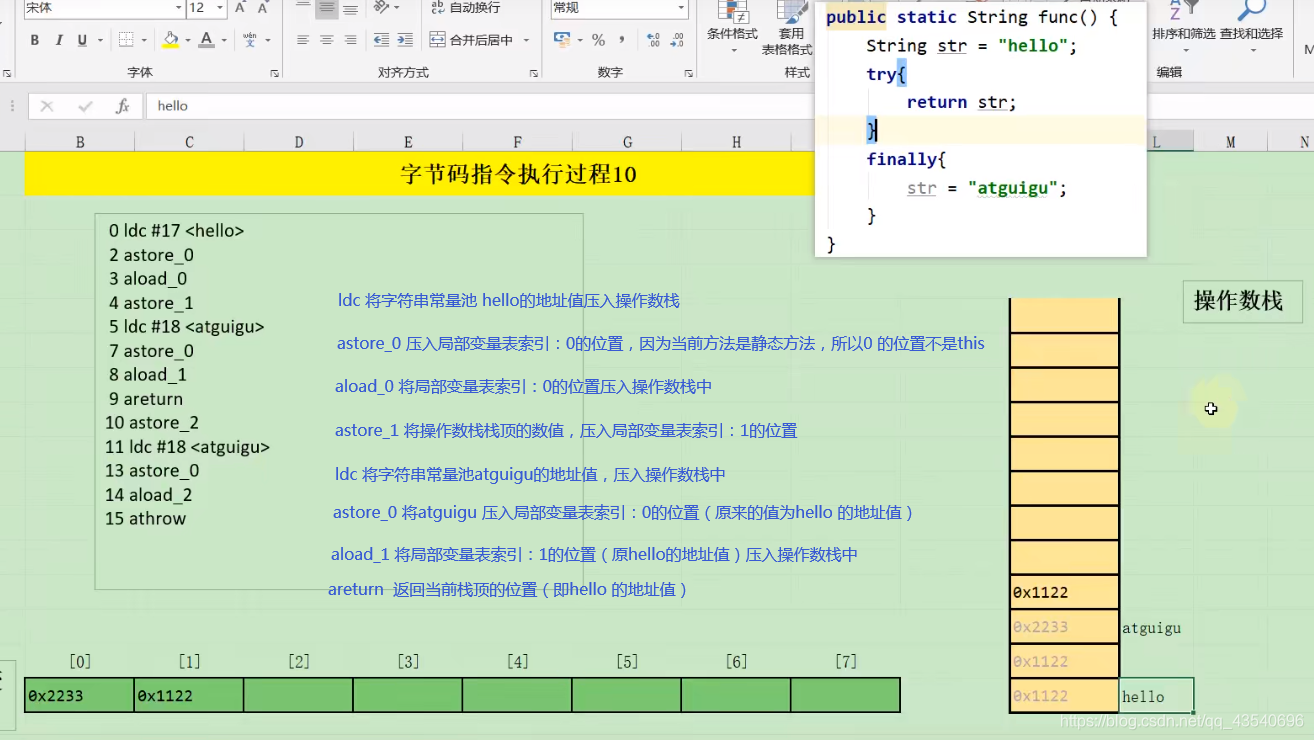Select column M header
Image resolution: width=1314 pixels, height=740 pixels.
pyautogui.click(x=1231, y=142)
